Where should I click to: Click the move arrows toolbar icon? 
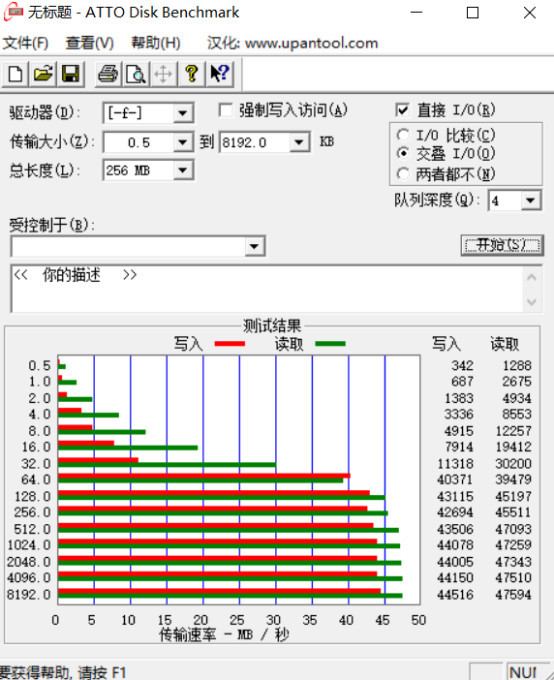pyautogui.click(x=163, y=74)
